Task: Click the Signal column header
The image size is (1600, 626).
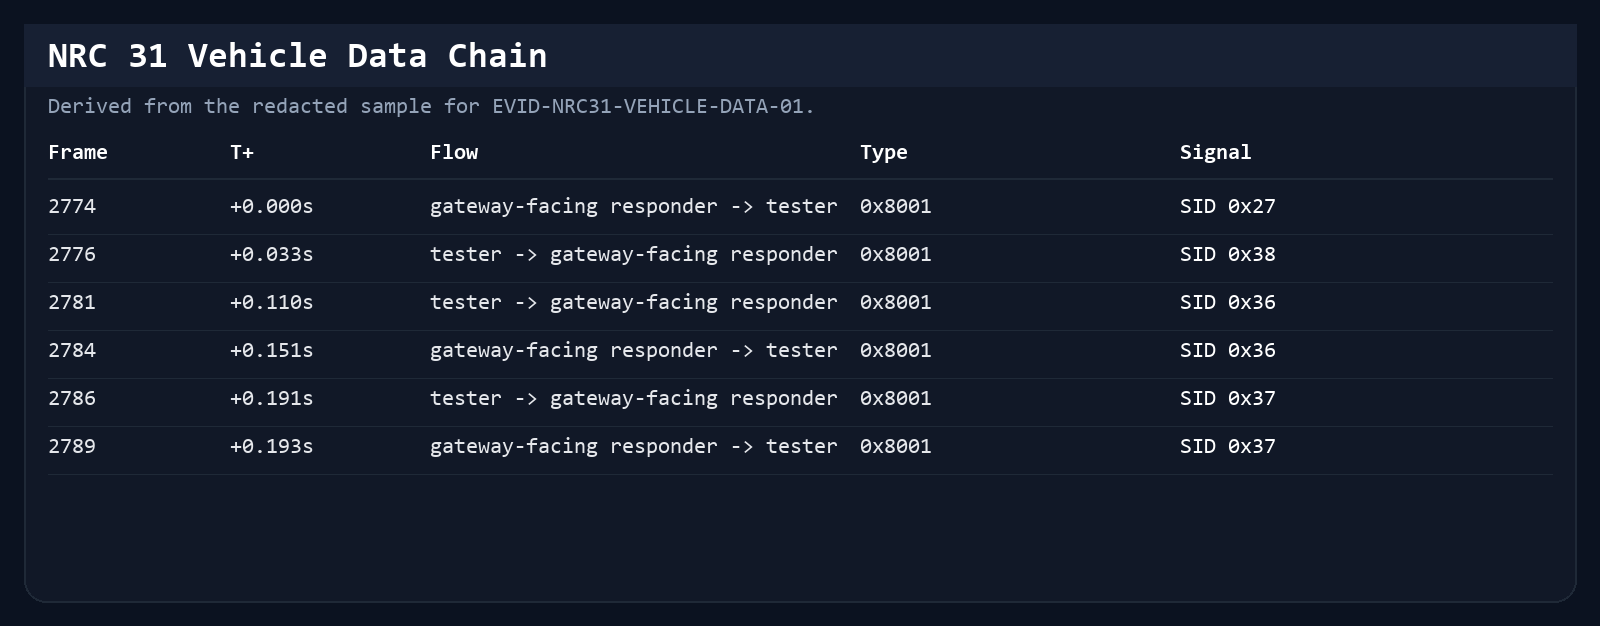Action: pos(1215,152)
